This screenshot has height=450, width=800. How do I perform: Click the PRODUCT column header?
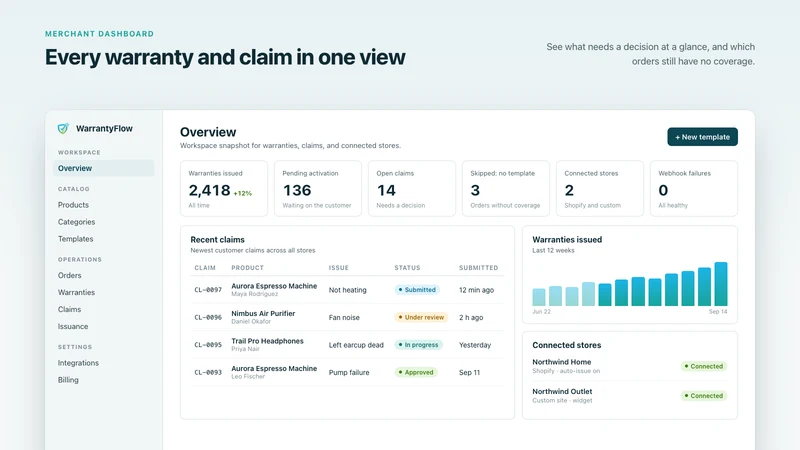(247, 268)
